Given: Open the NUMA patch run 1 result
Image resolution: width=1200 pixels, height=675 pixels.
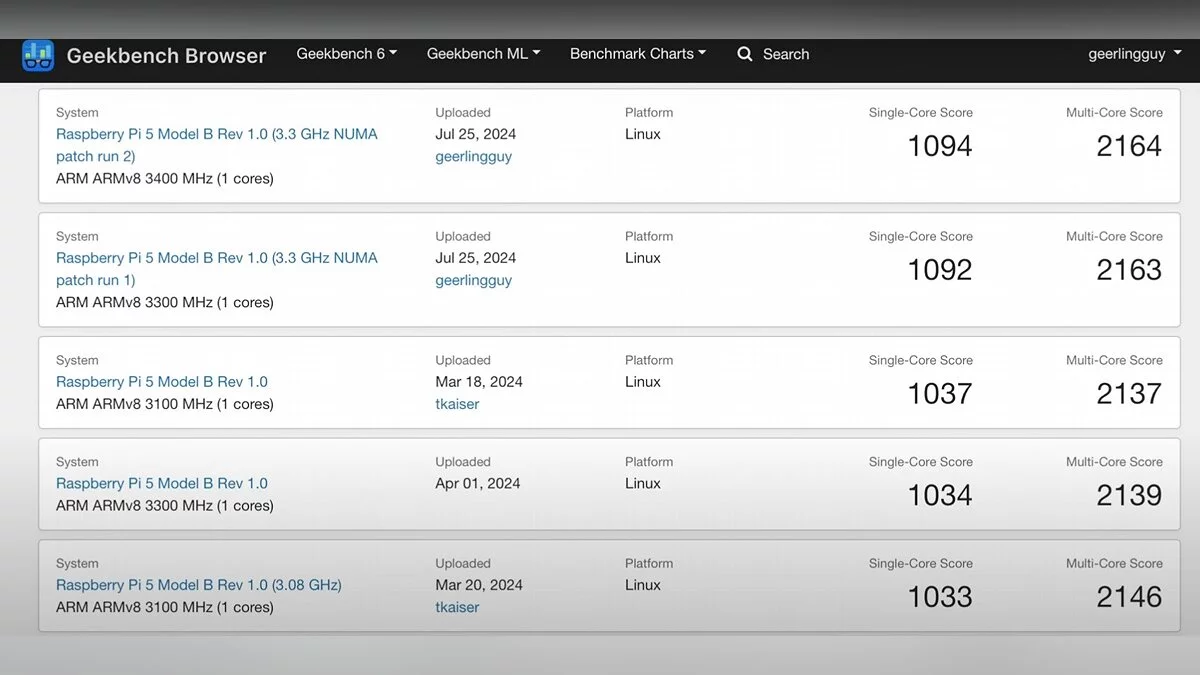Looking at the screenshot, I should tap(216, 258).
